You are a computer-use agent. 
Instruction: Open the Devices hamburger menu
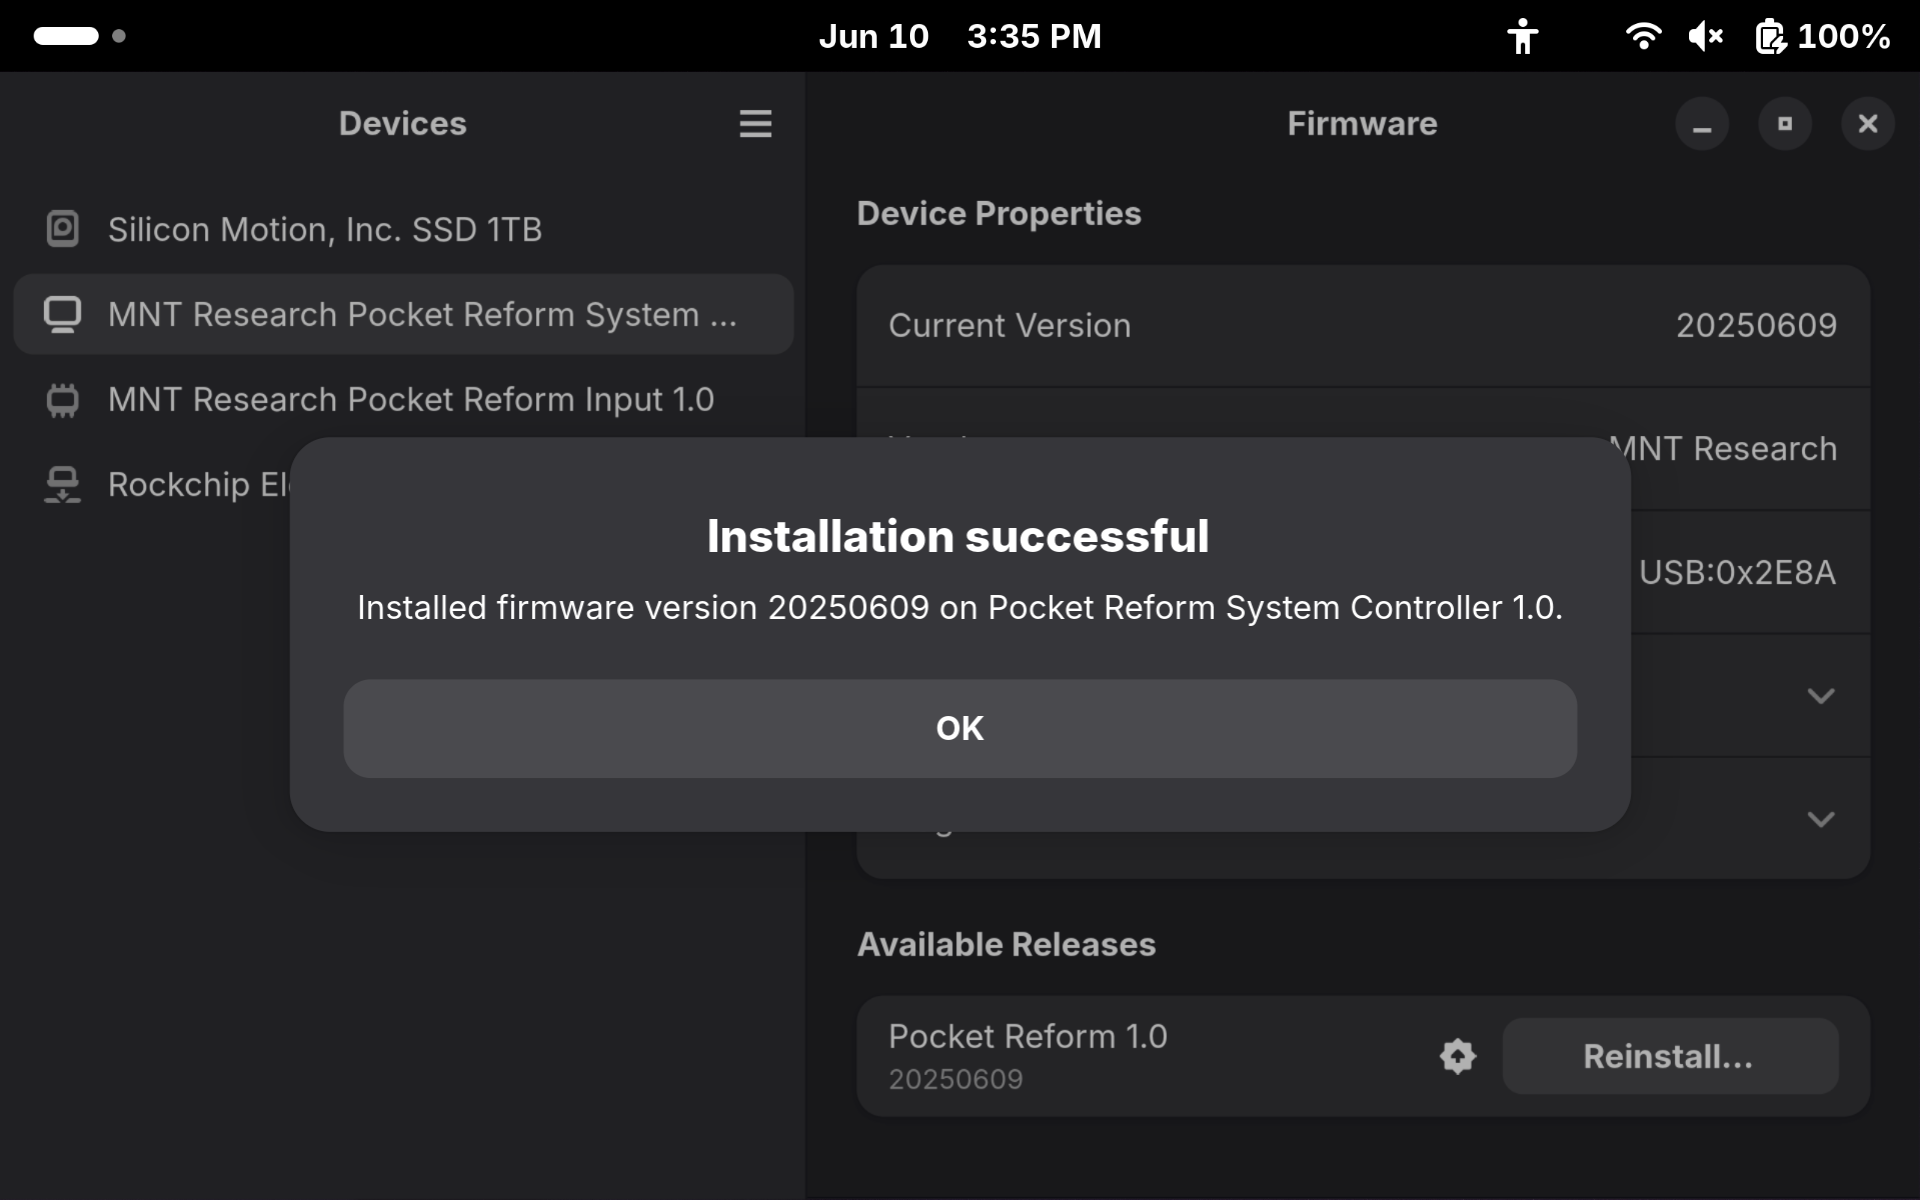755,124
